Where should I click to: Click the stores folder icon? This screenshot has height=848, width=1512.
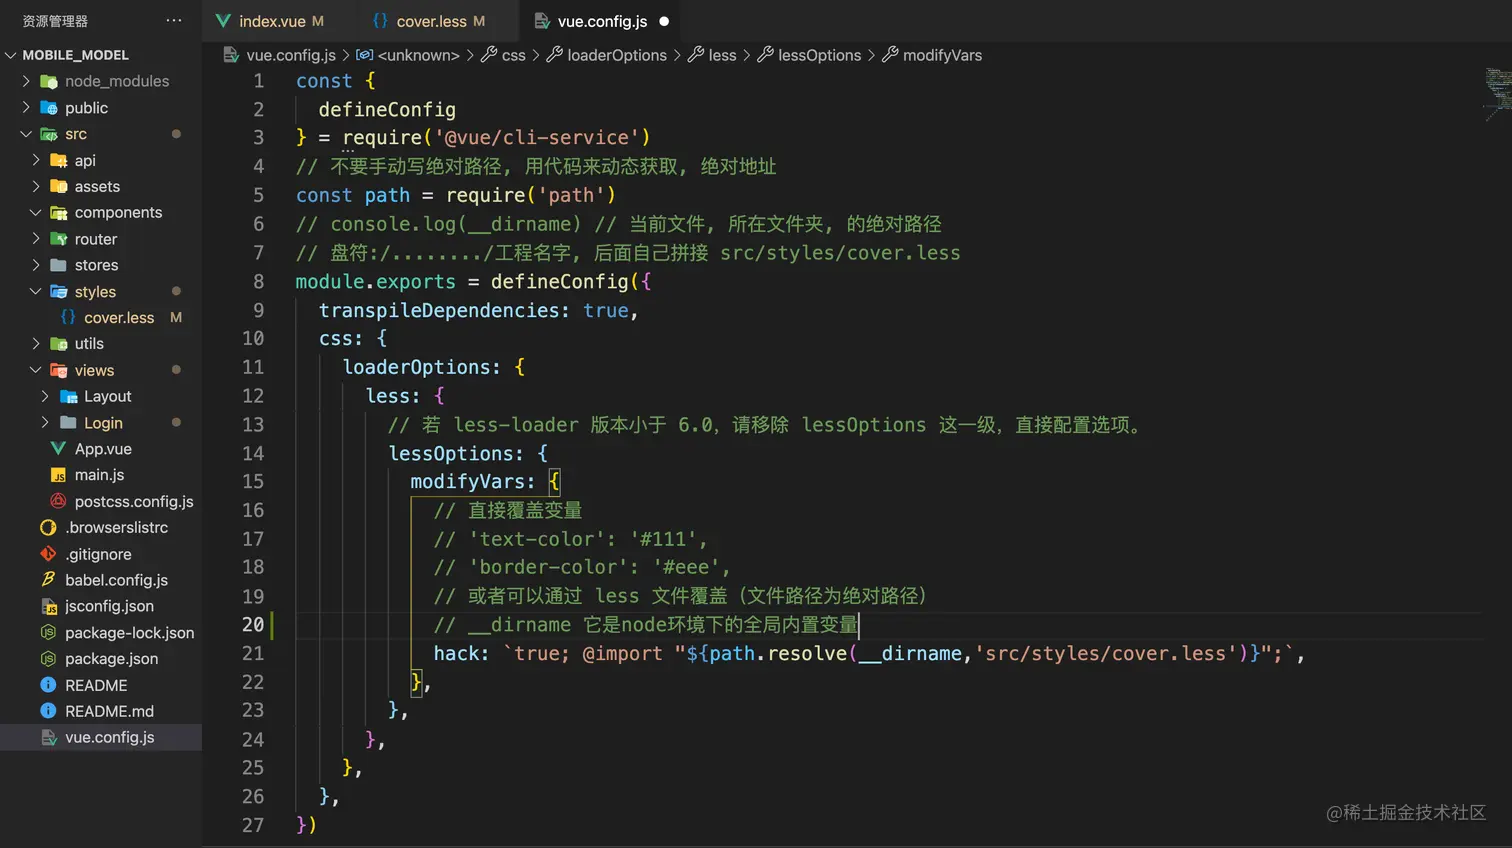tap(58, 265)
